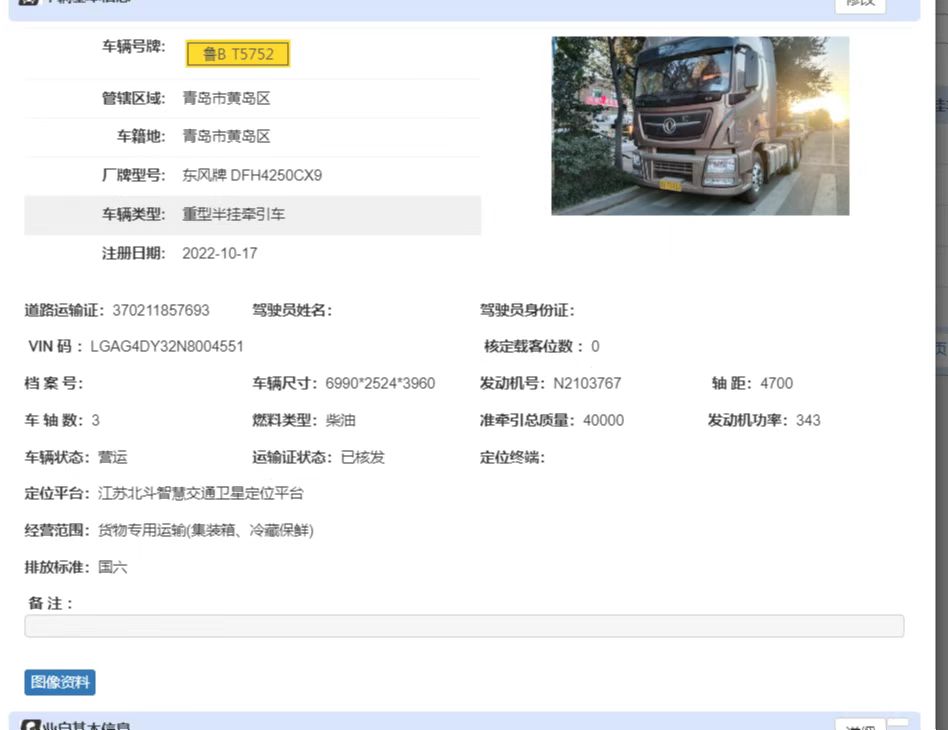
Task: Click into the 备注 text field
Action: pos(464,626)
